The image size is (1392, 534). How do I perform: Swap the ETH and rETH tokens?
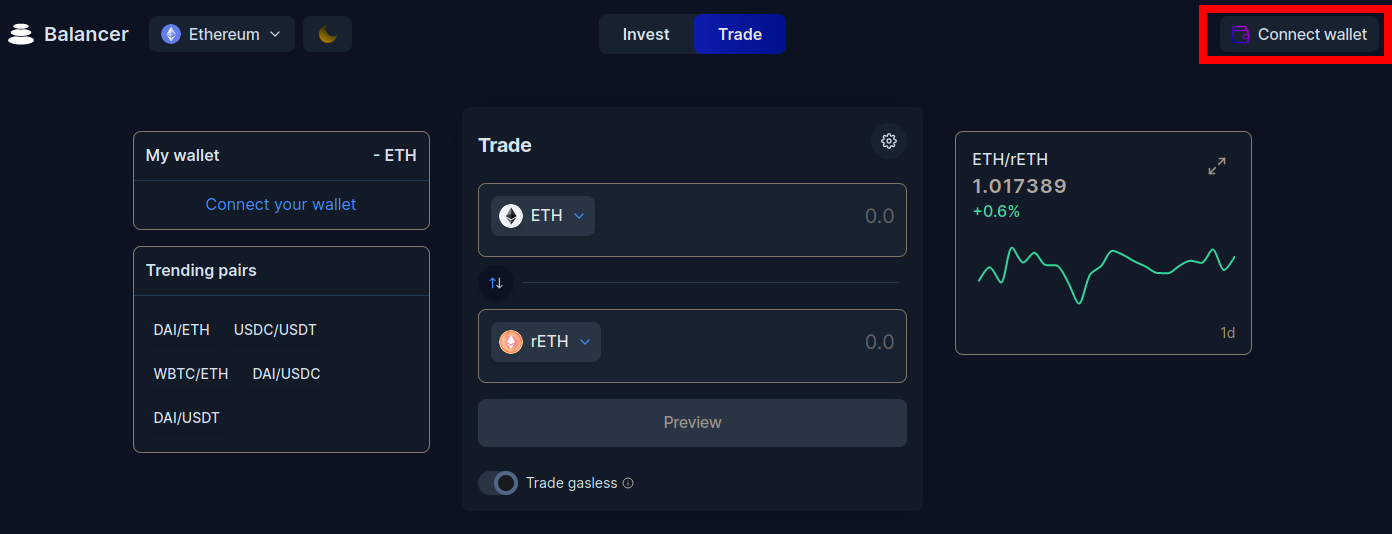[x=496, y=283]
